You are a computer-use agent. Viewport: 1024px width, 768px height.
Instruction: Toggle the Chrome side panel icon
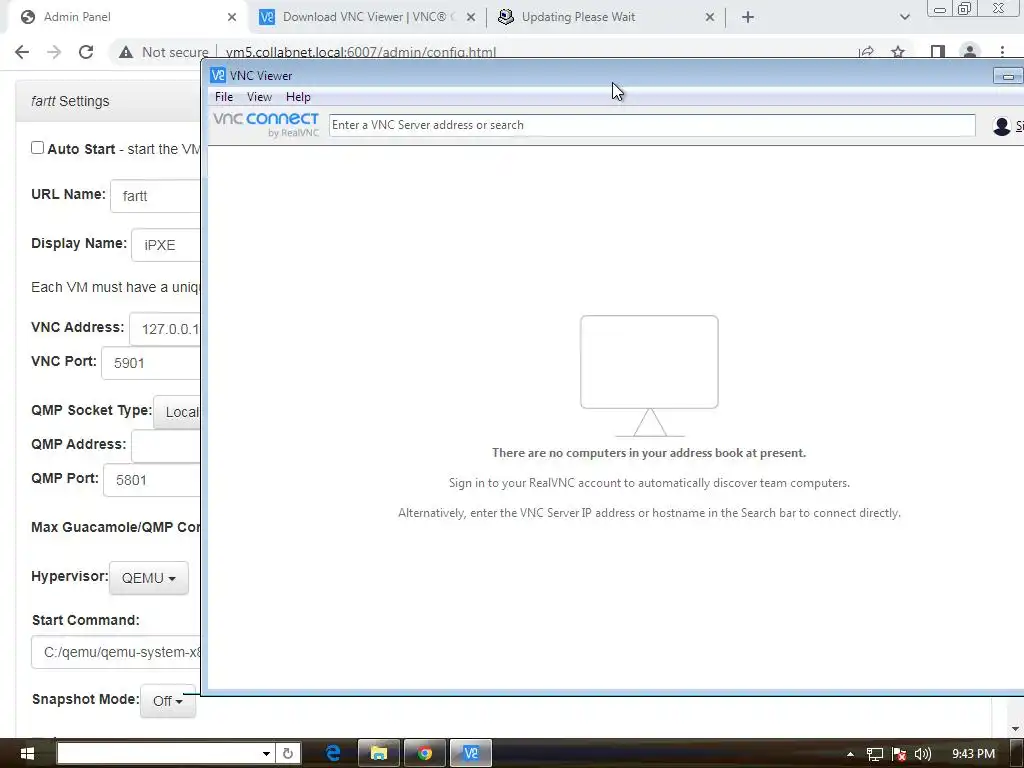pyautogui.click(x=938, y=52)
